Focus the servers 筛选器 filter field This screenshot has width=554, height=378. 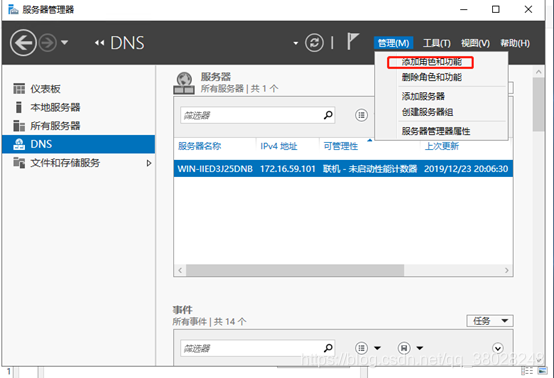pyautogui.click(x=258, y=115)
